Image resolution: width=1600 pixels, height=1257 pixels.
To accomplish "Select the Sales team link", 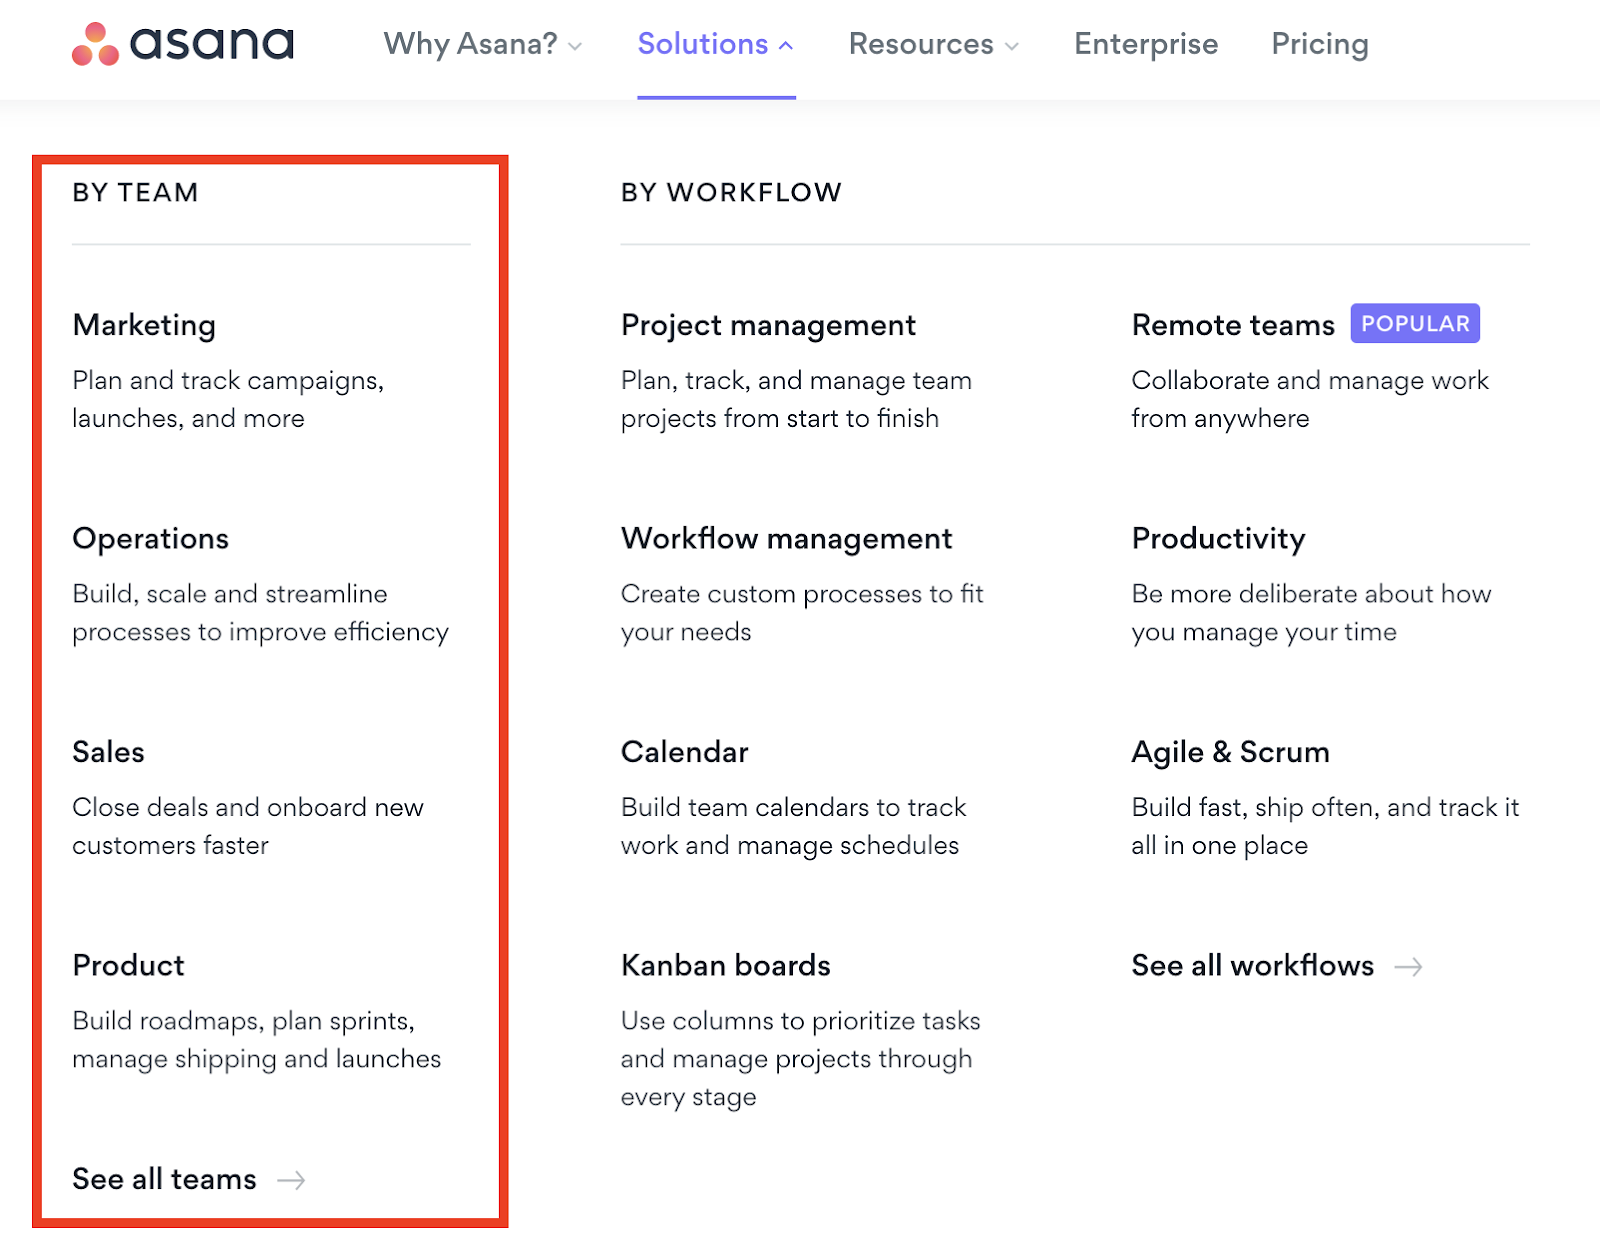I will pyautogui.click(x=108, y=752).
